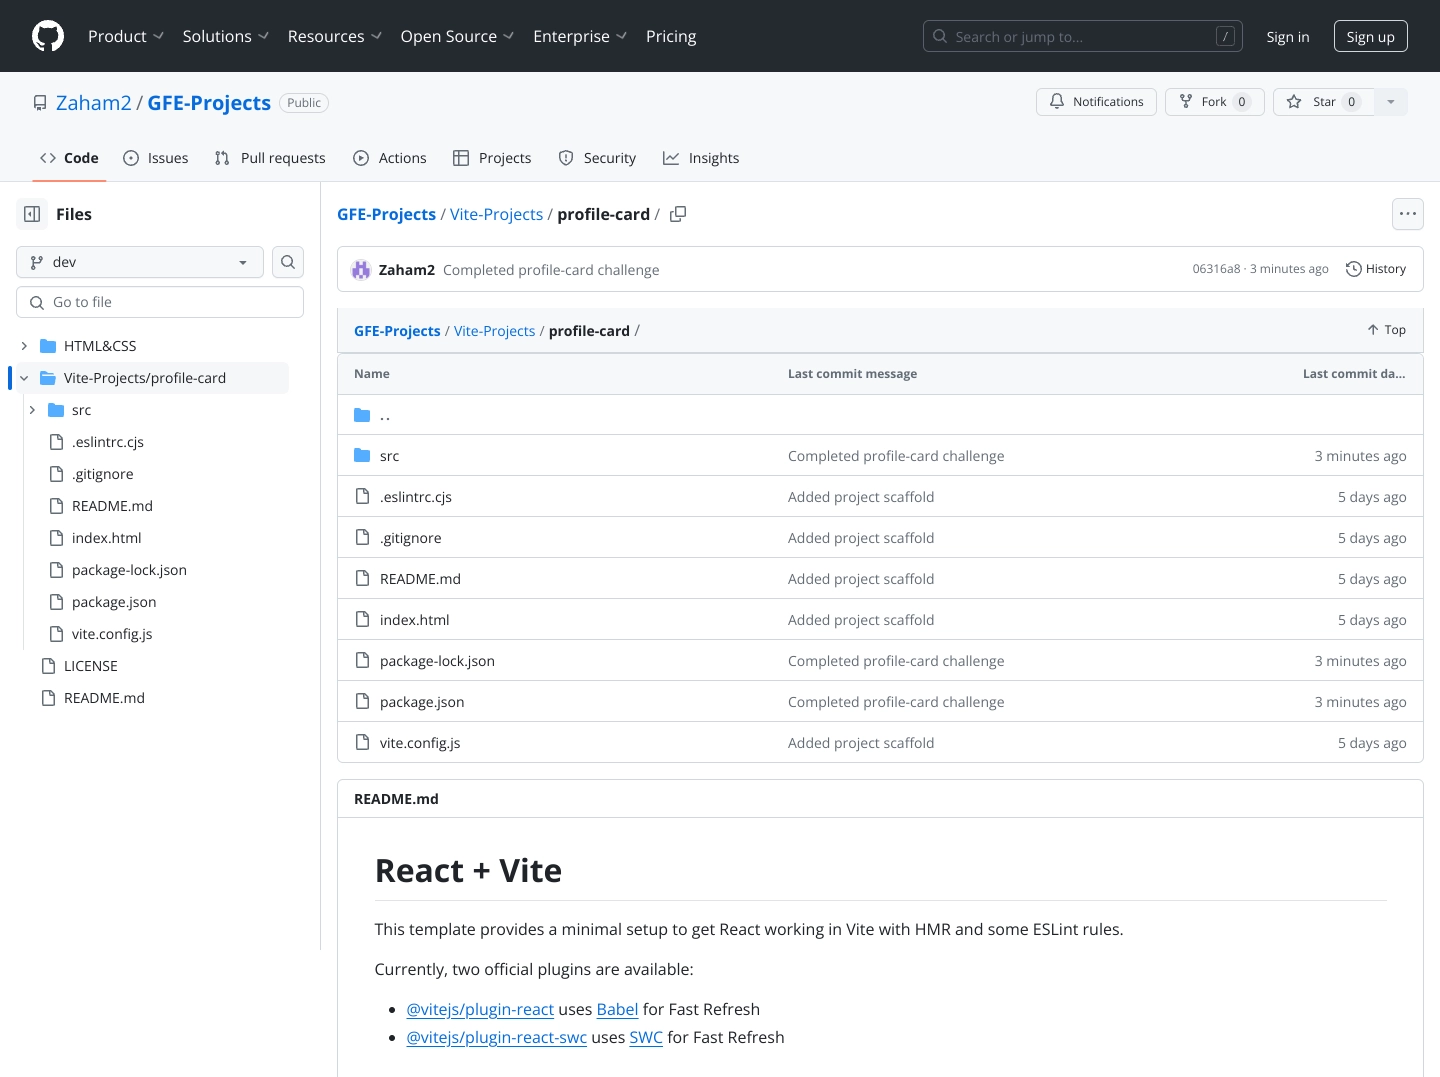Viewport: 1440px width, 1077px height.
Task: Click the search files magnifier button
Action: tap(288, 262)
